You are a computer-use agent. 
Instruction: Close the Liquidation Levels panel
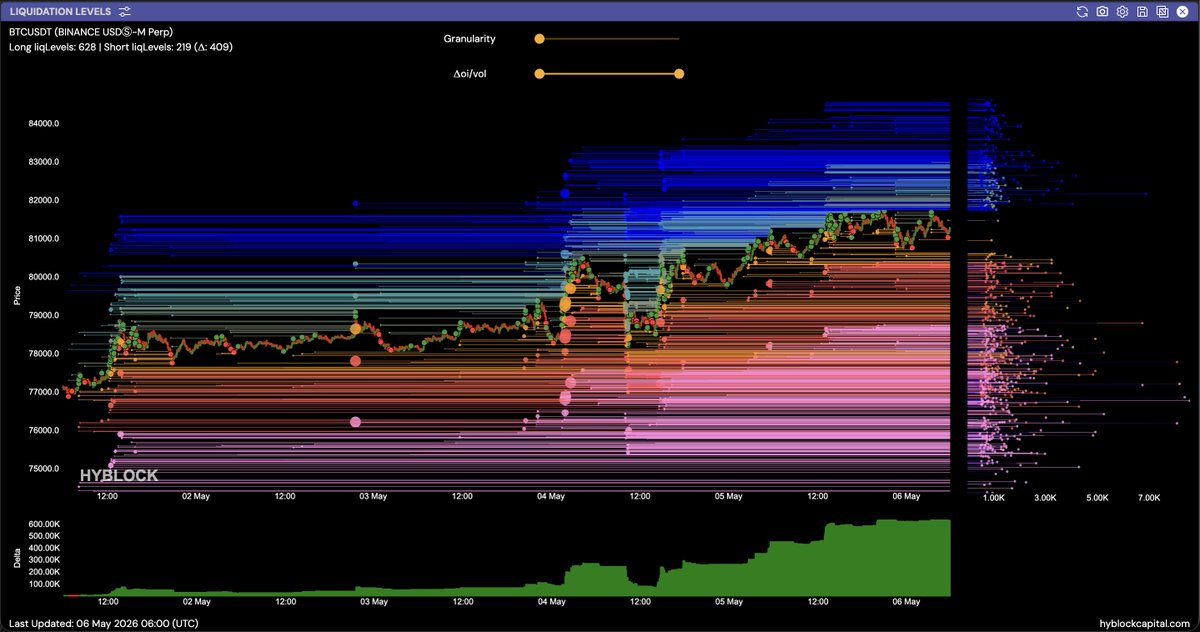click(1184, 11)
